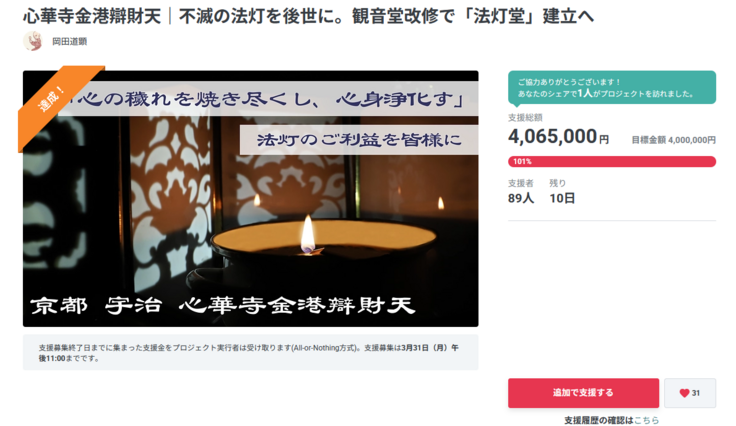Click the 目標金額 4,000,000円 text
Image resolution: width=736 pixels, height=426 pixels.
[673, 140]
